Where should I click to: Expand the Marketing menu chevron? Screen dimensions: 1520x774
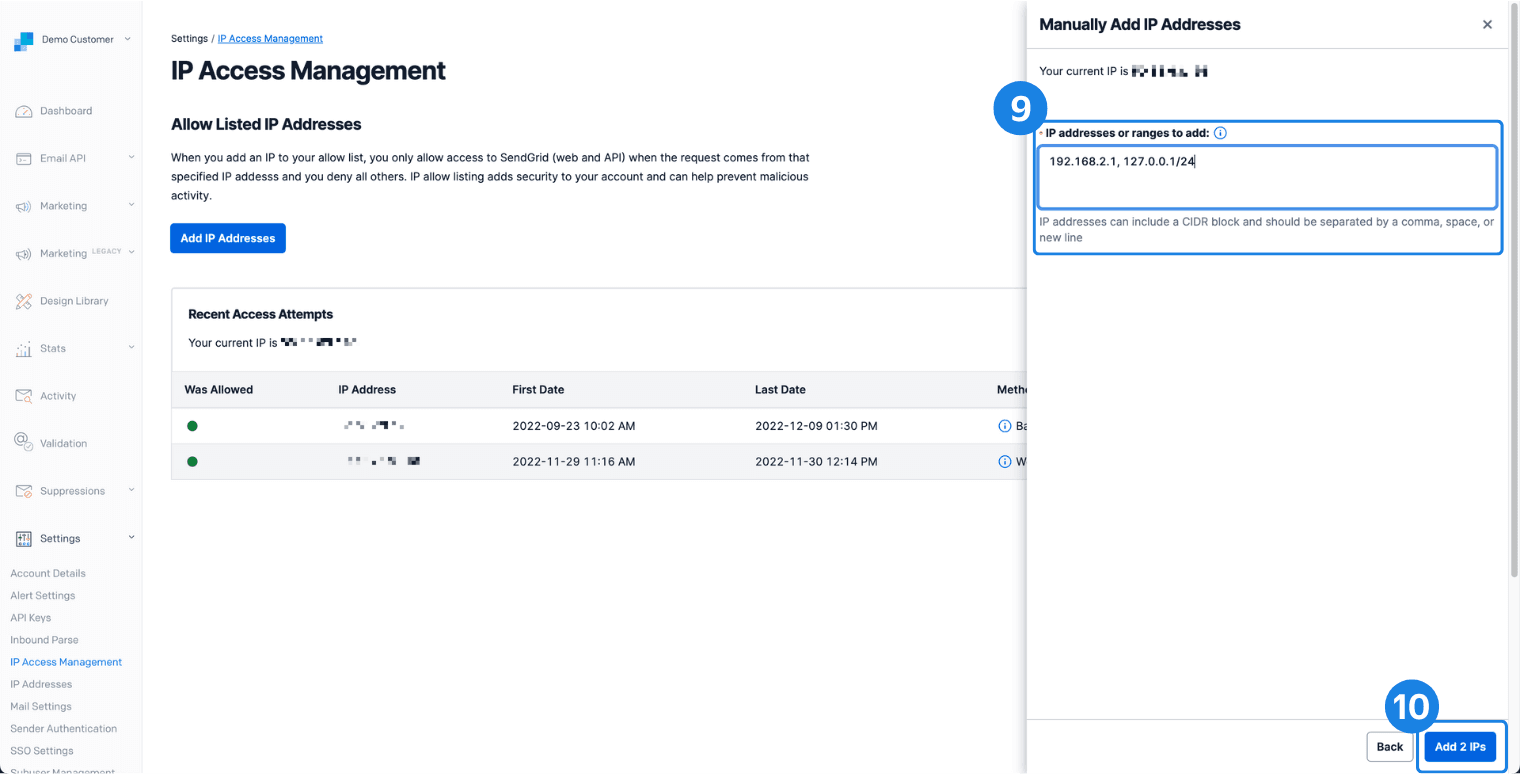click(131, 206)
